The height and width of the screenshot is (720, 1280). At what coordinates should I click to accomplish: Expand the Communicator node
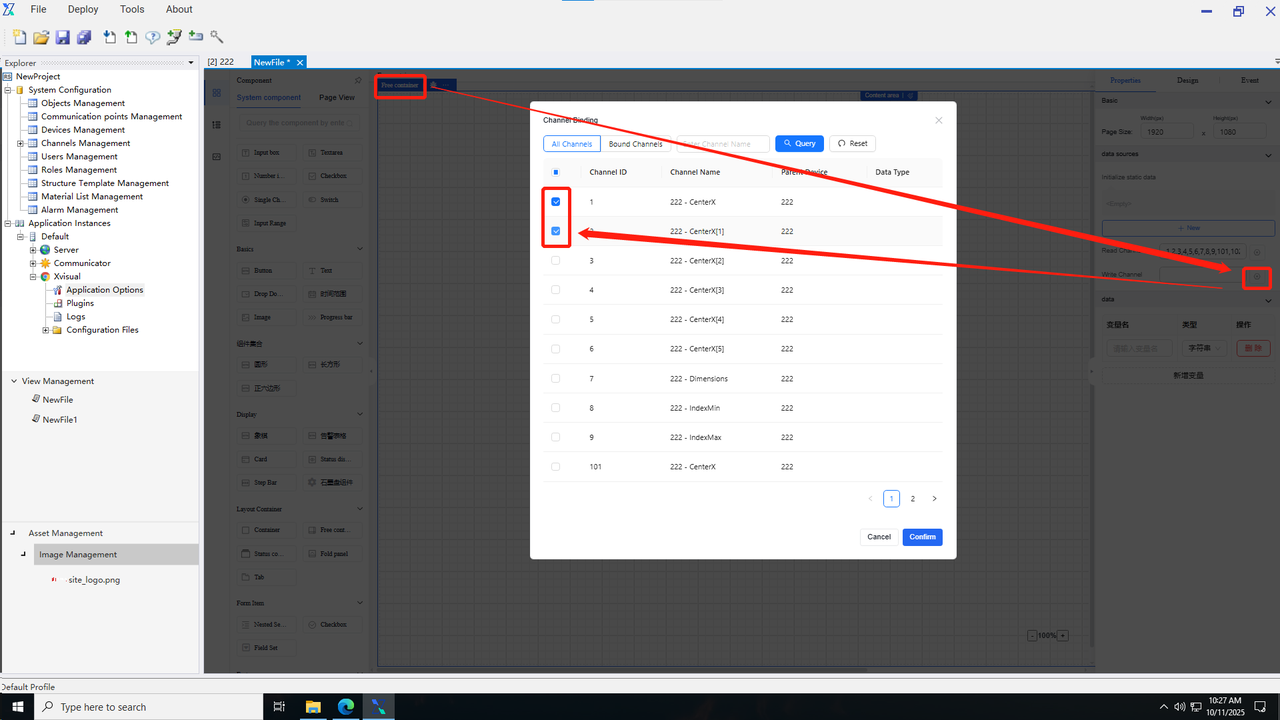coord(33,263)
